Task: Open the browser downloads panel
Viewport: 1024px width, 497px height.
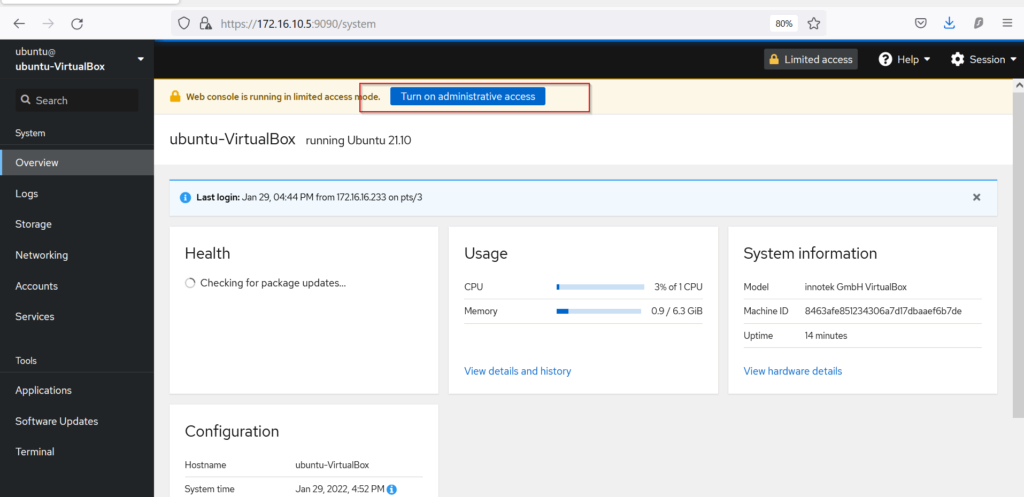Action: click(x=950, y=24)
